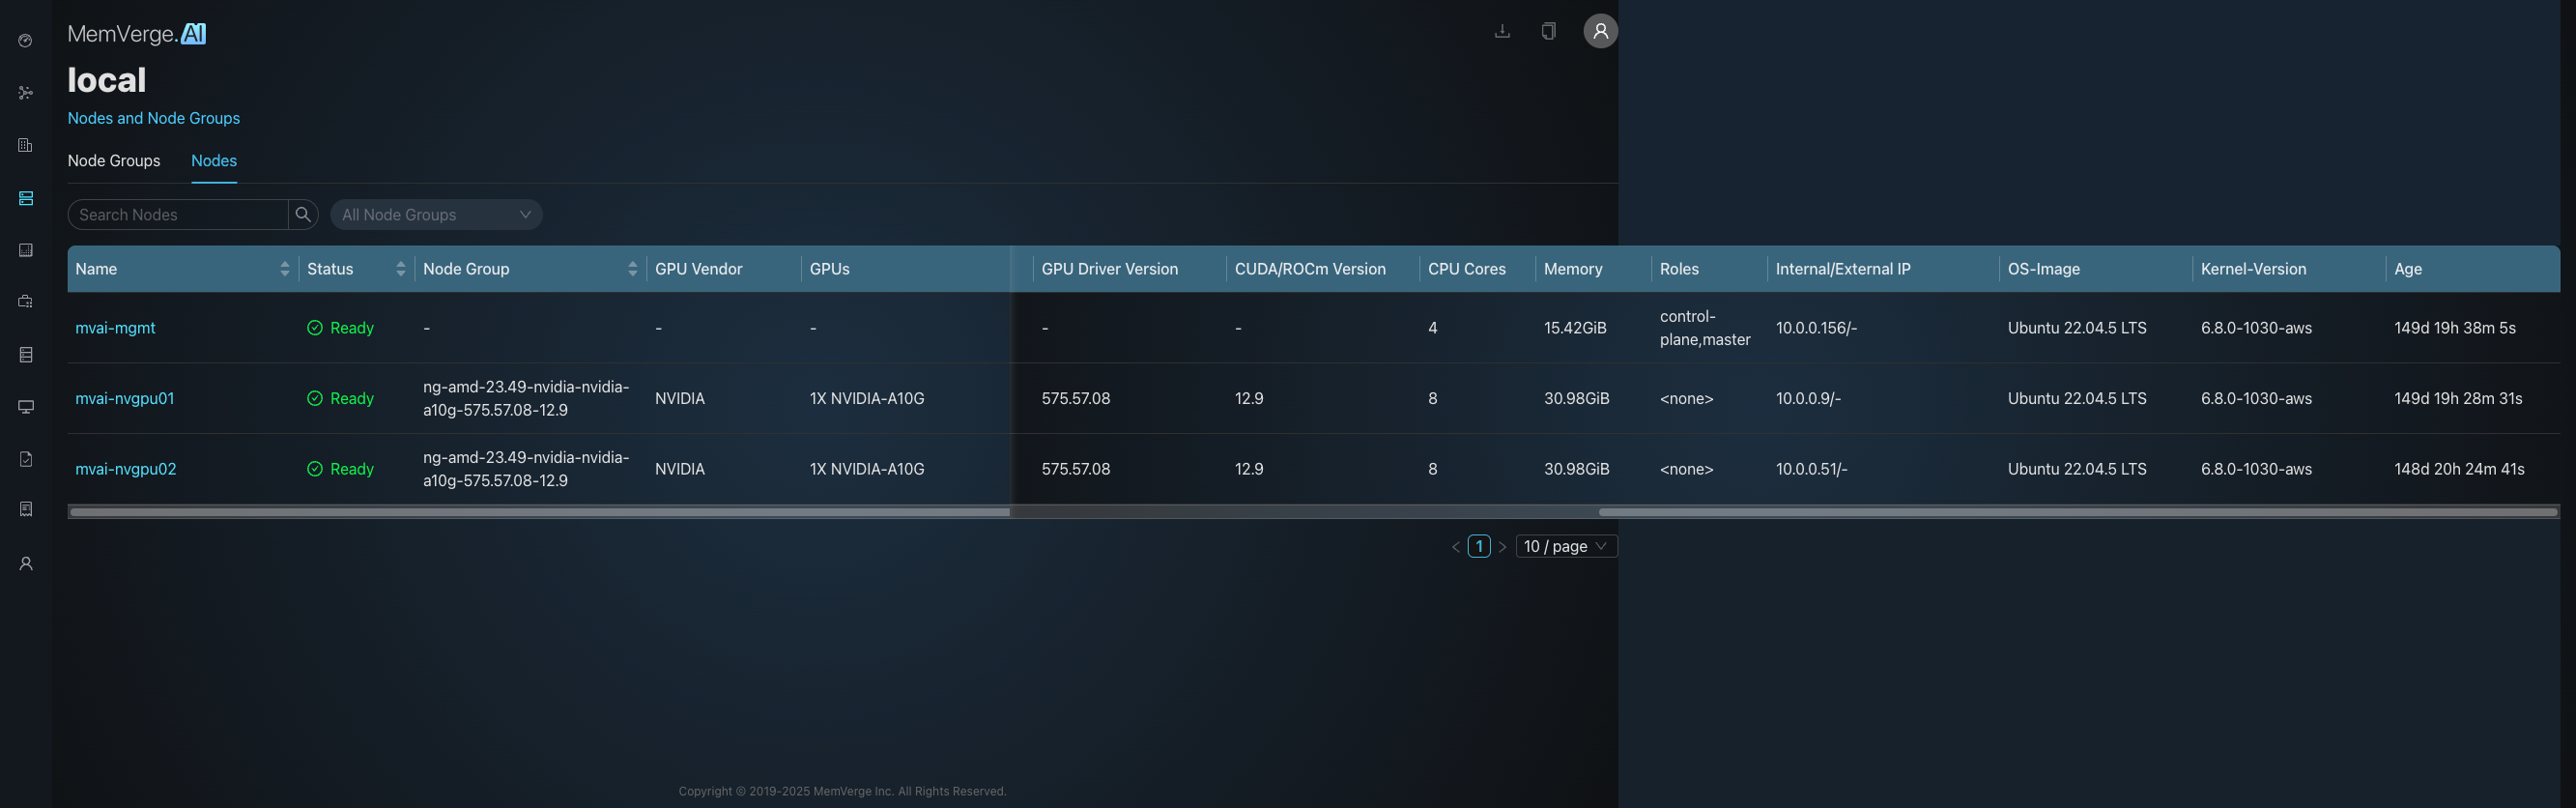Toggle sorting on the Status column
The height and width of the screenshot is (808, 2576).
pyautogui.click(x=400, y=269)
